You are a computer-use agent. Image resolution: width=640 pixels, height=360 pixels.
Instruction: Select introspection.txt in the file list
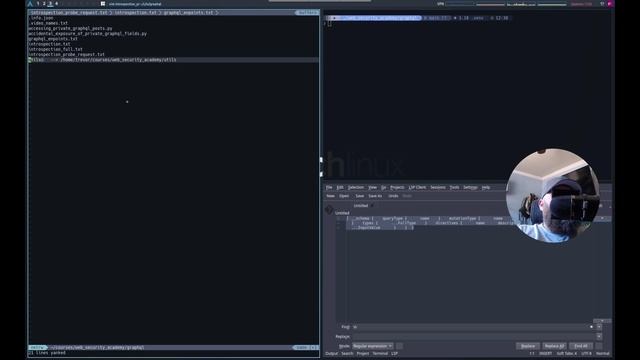pos(49,44)
